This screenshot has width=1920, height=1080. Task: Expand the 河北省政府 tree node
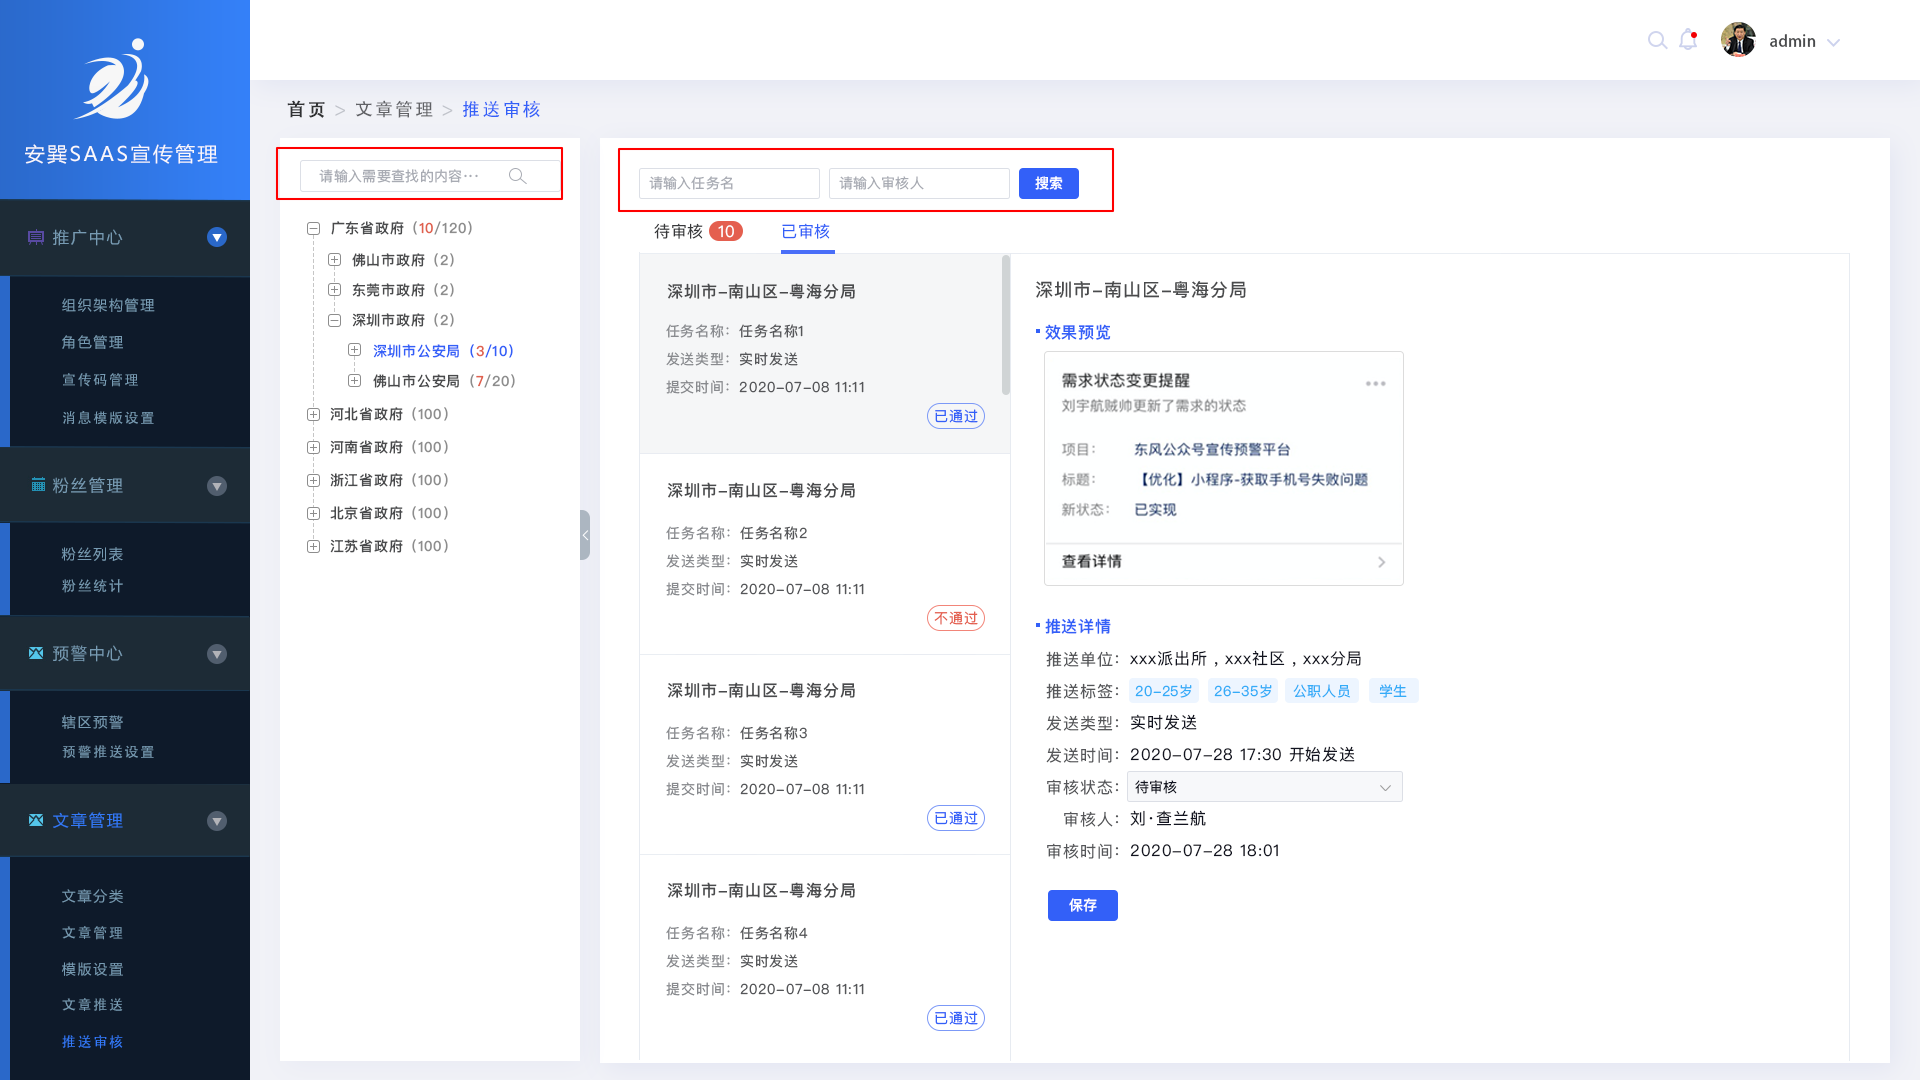[x=313, y=414]
